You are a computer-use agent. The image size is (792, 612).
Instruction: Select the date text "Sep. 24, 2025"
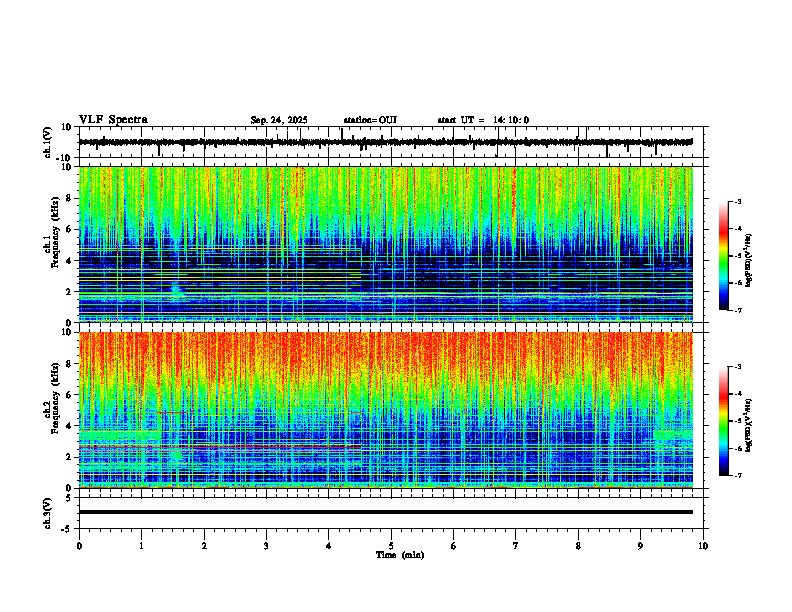pos(279,120)
